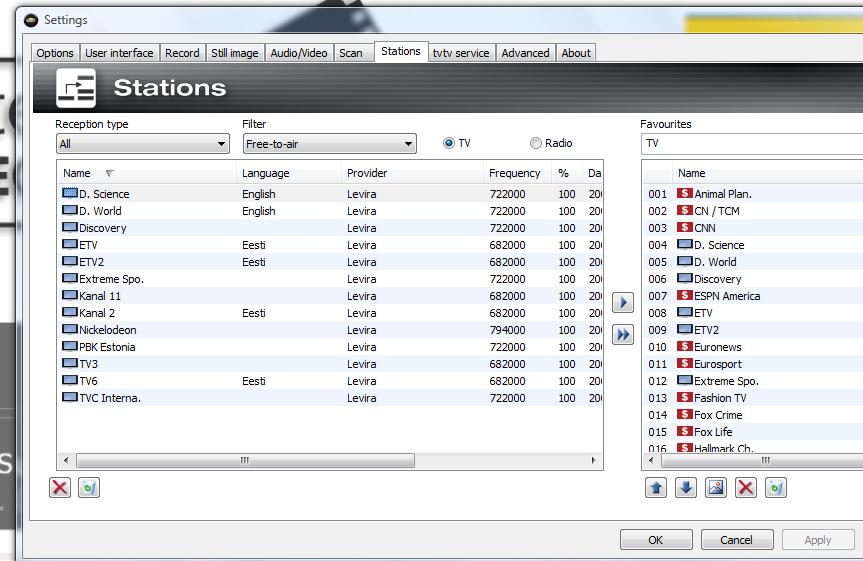Open the Record tab
The width and height of the screenshot is (863, 561).
click(182, 53)
